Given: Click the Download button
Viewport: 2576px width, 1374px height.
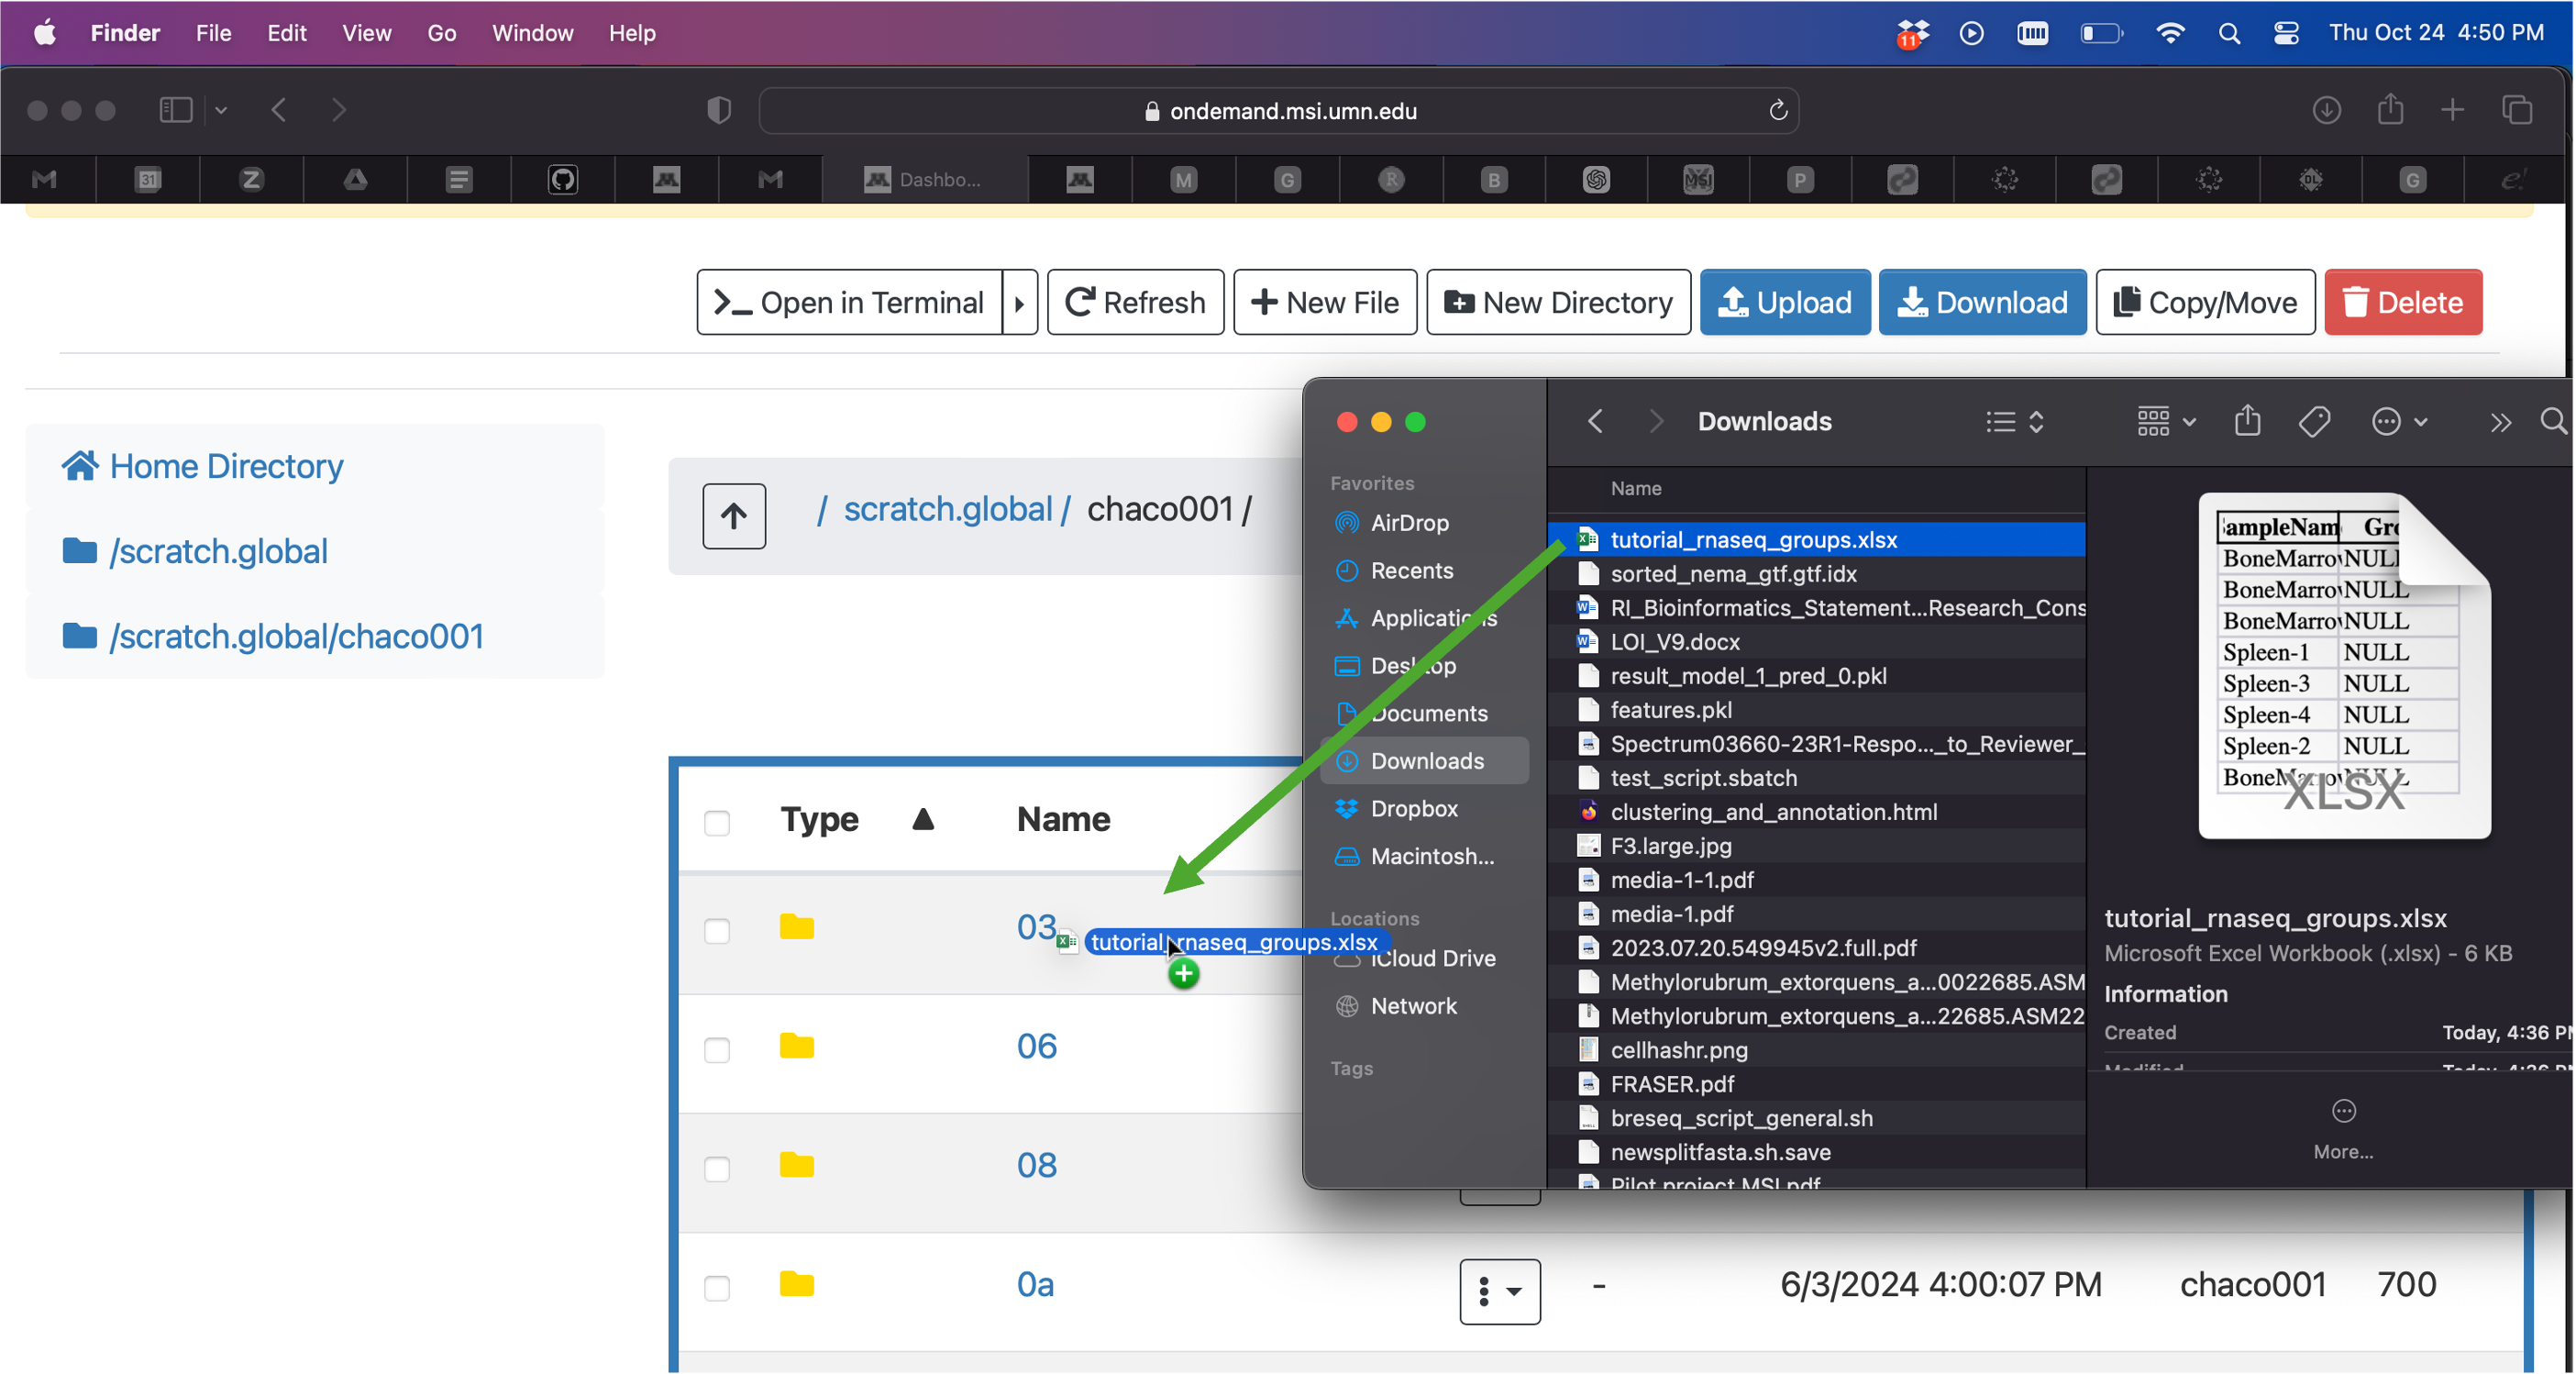Looking at the screenshot, I should pyautogui.click(x=1982, y=302).
